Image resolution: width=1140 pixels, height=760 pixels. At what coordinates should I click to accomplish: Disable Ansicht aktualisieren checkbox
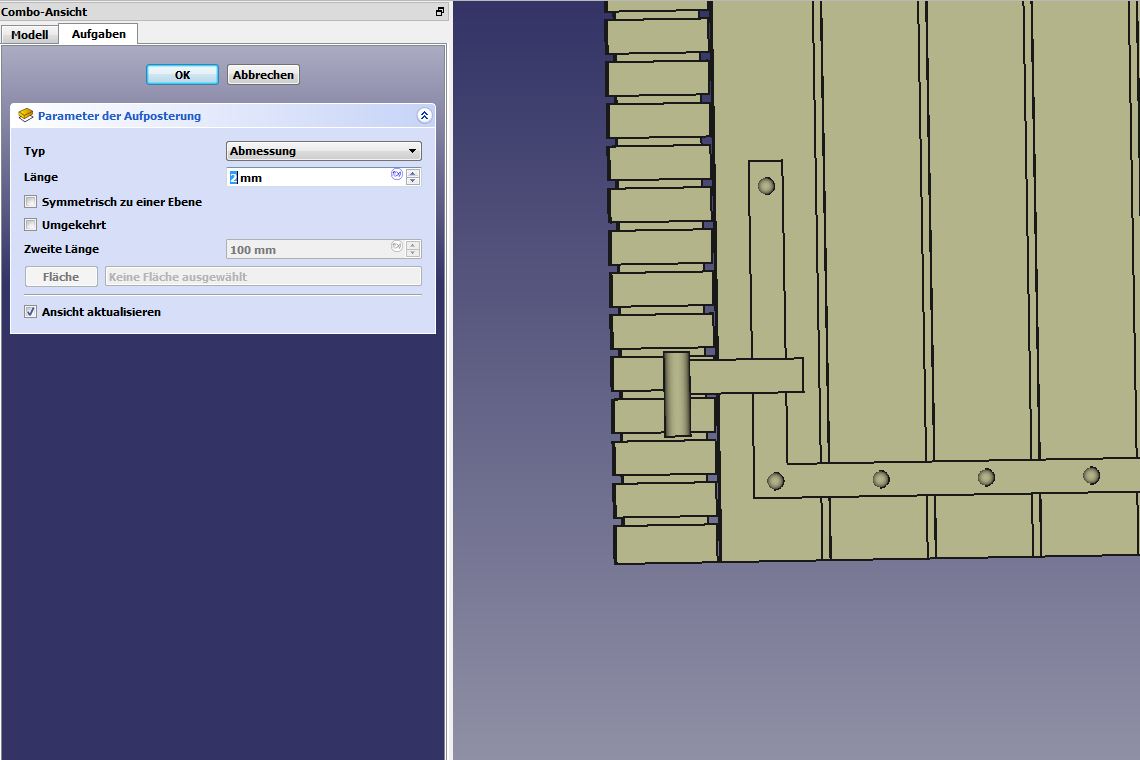tap(31, 312)
